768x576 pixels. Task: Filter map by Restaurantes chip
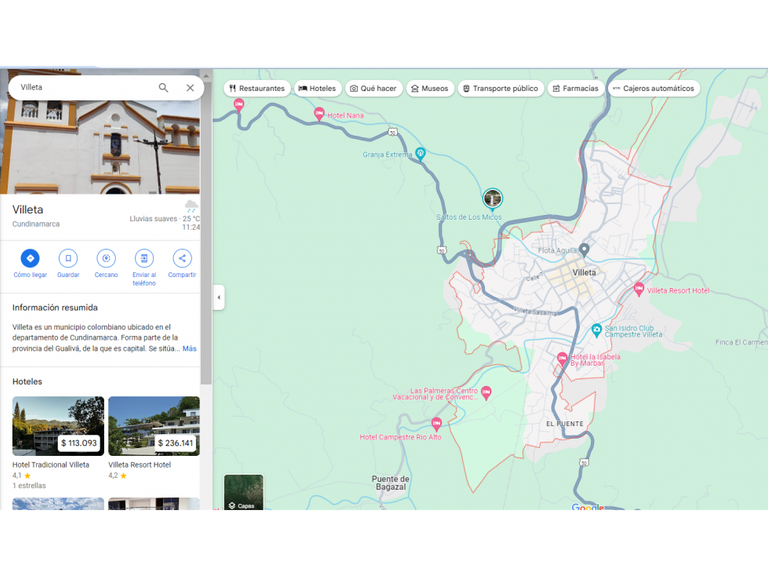(x=257, y=89)
